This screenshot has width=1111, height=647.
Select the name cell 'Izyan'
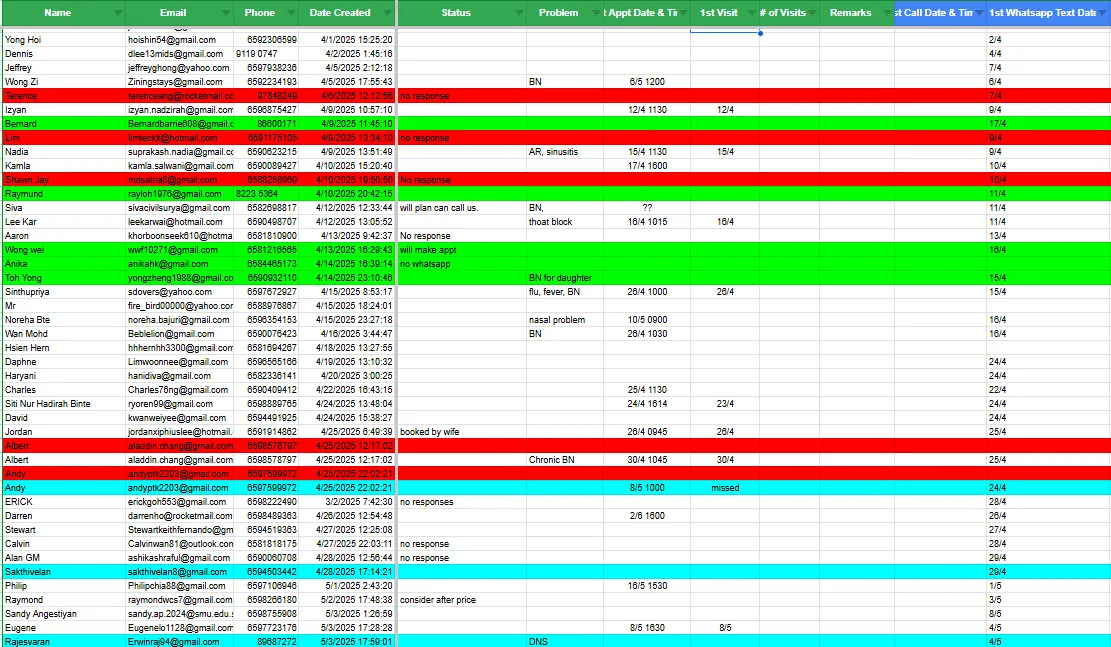[x=64, y=110]
